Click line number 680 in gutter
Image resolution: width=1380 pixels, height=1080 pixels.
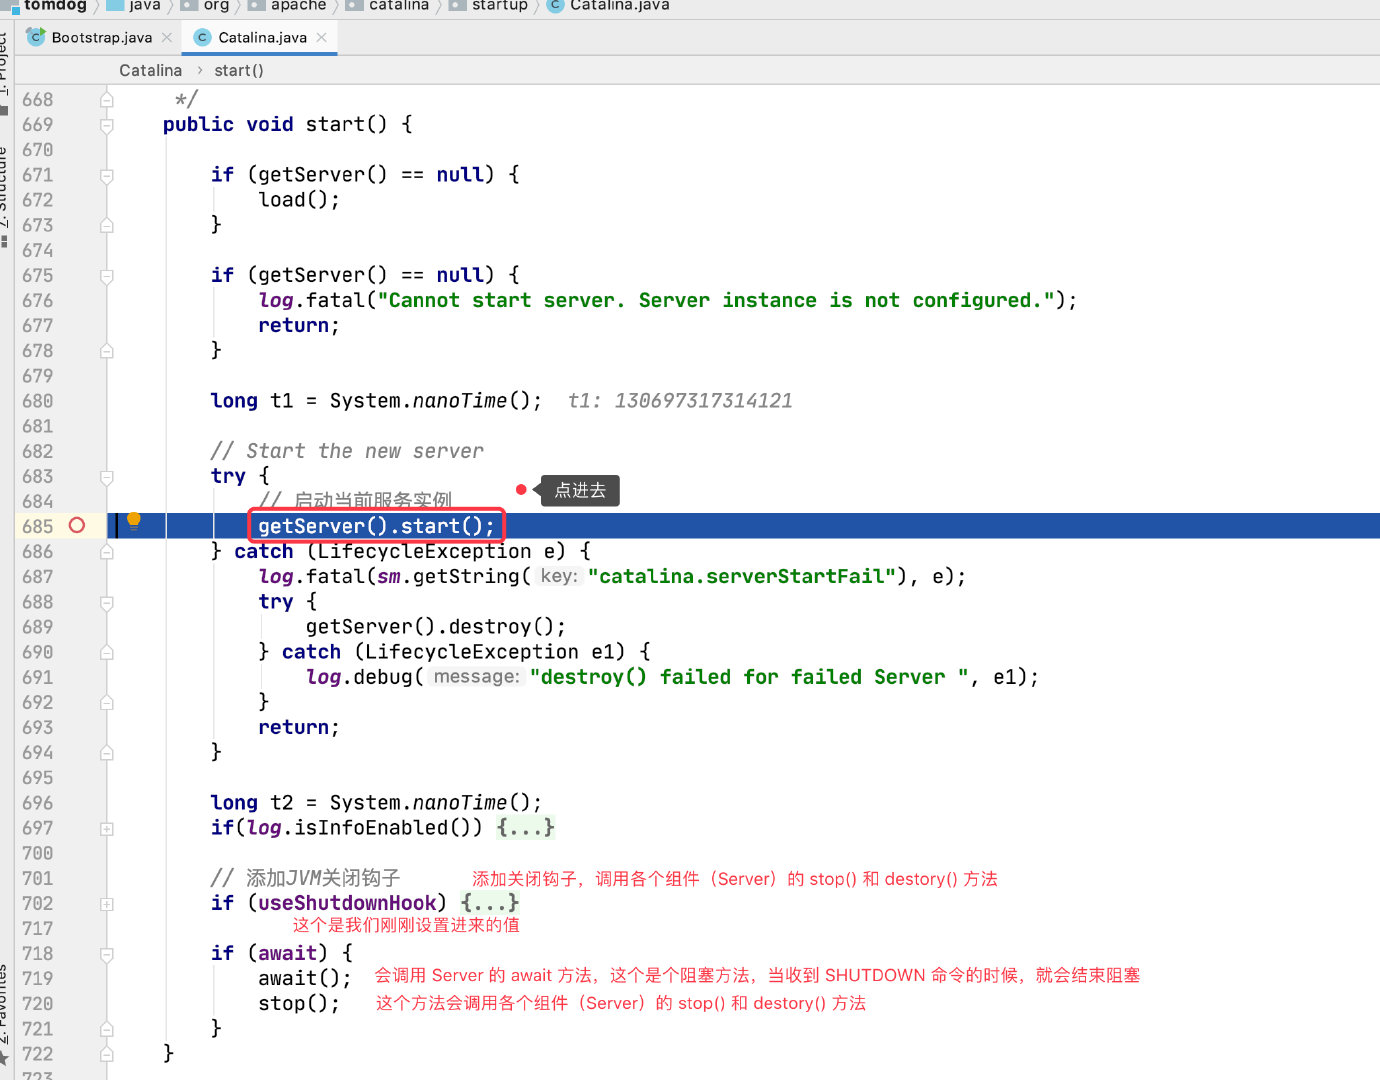point(38,401)
